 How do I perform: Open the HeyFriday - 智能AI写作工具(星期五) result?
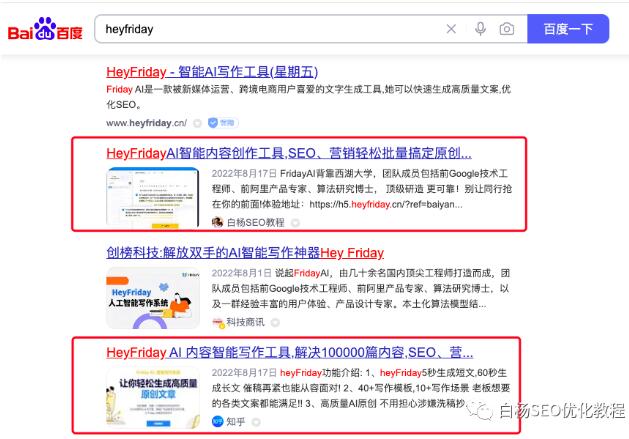212,72
